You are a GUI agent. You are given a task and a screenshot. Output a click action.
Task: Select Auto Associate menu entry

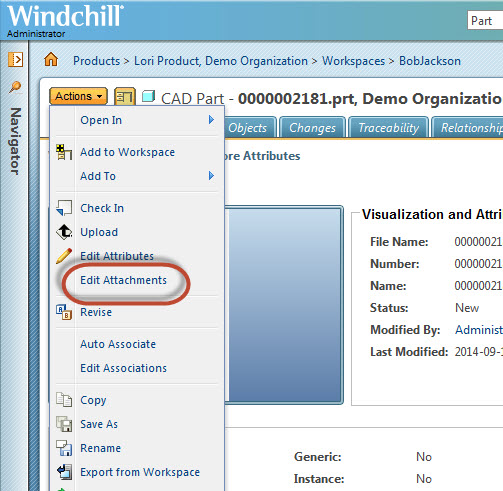pos(118,344)
